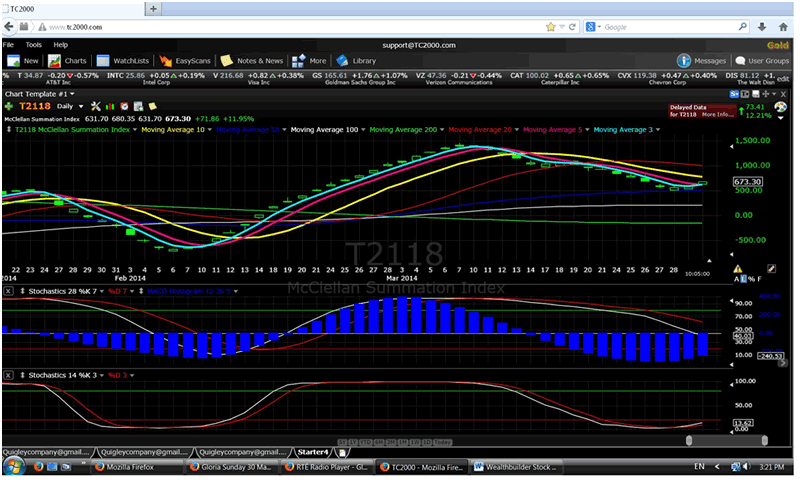Viewport: 800px width, 501px height.
Task: Open Moving Average 10 dropdown arrow
Action: [208, 129]
